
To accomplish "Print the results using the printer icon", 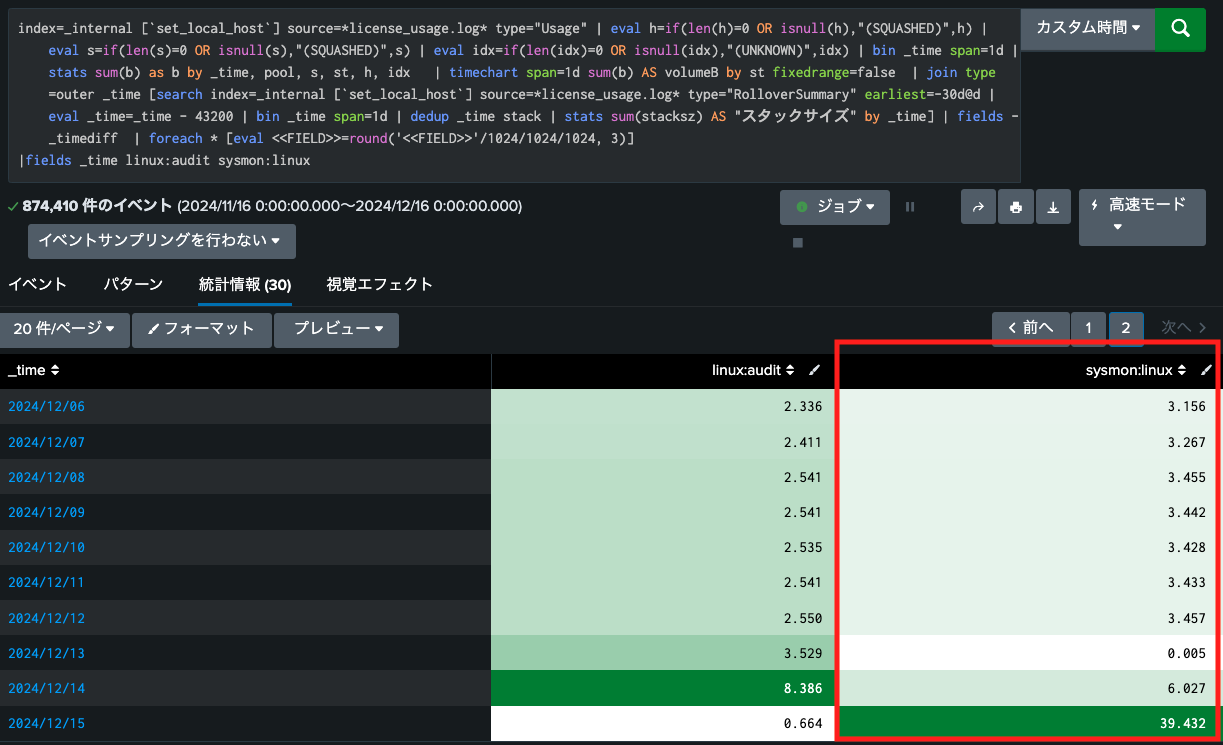I will 1015,207.
